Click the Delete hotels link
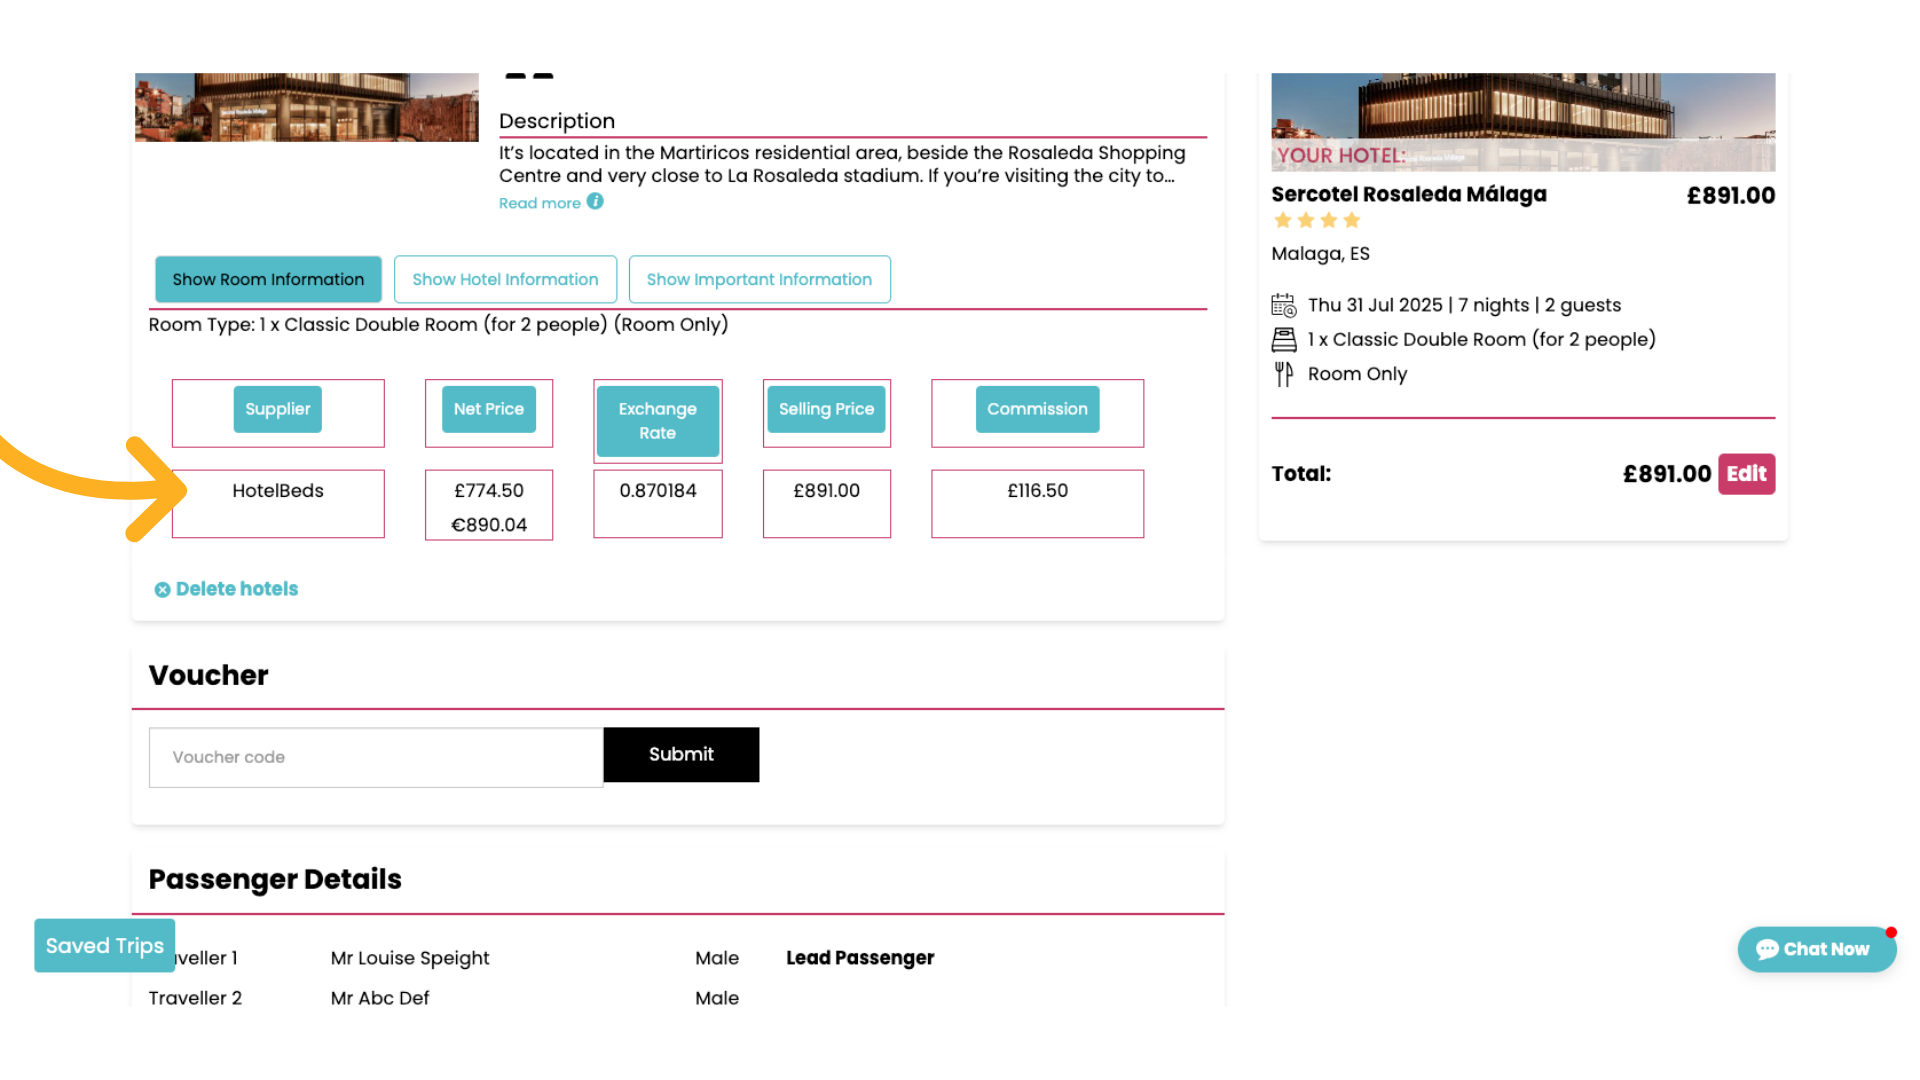This screenshot has height=1080, width=1920. (237, 589)
